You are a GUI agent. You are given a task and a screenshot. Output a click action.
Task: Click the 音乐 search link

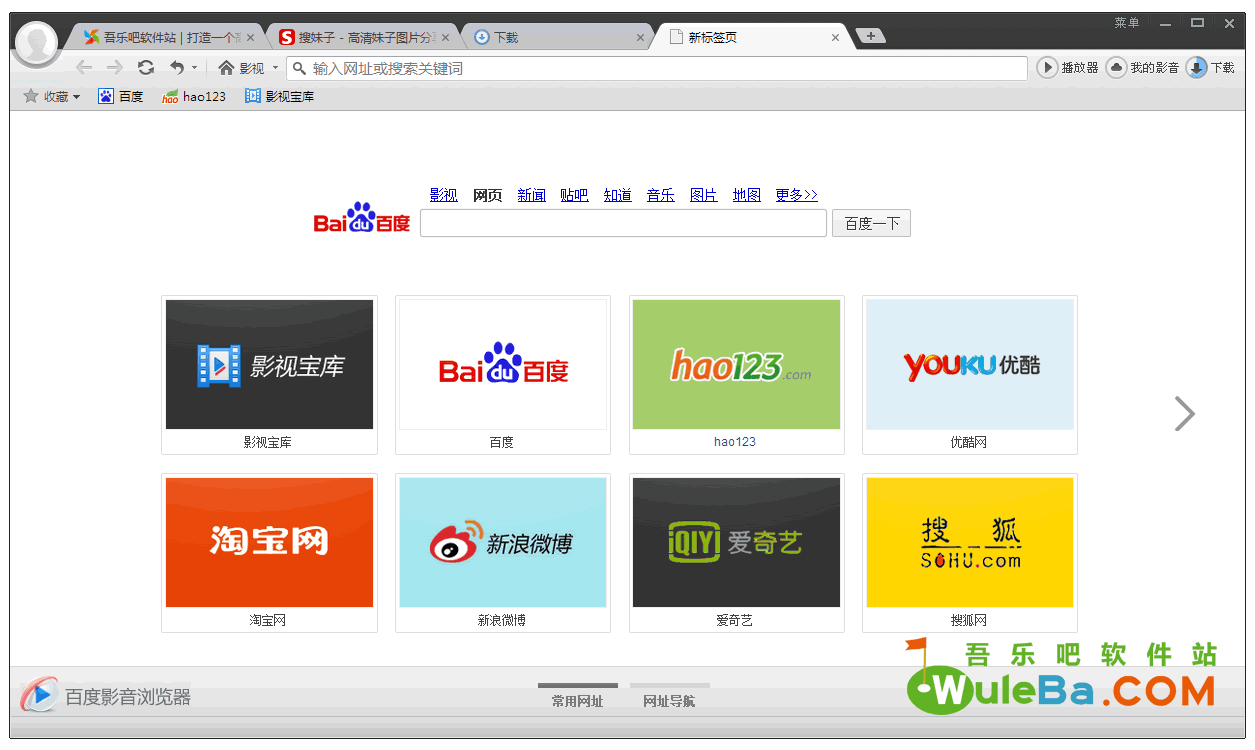[x=660, y=195]
